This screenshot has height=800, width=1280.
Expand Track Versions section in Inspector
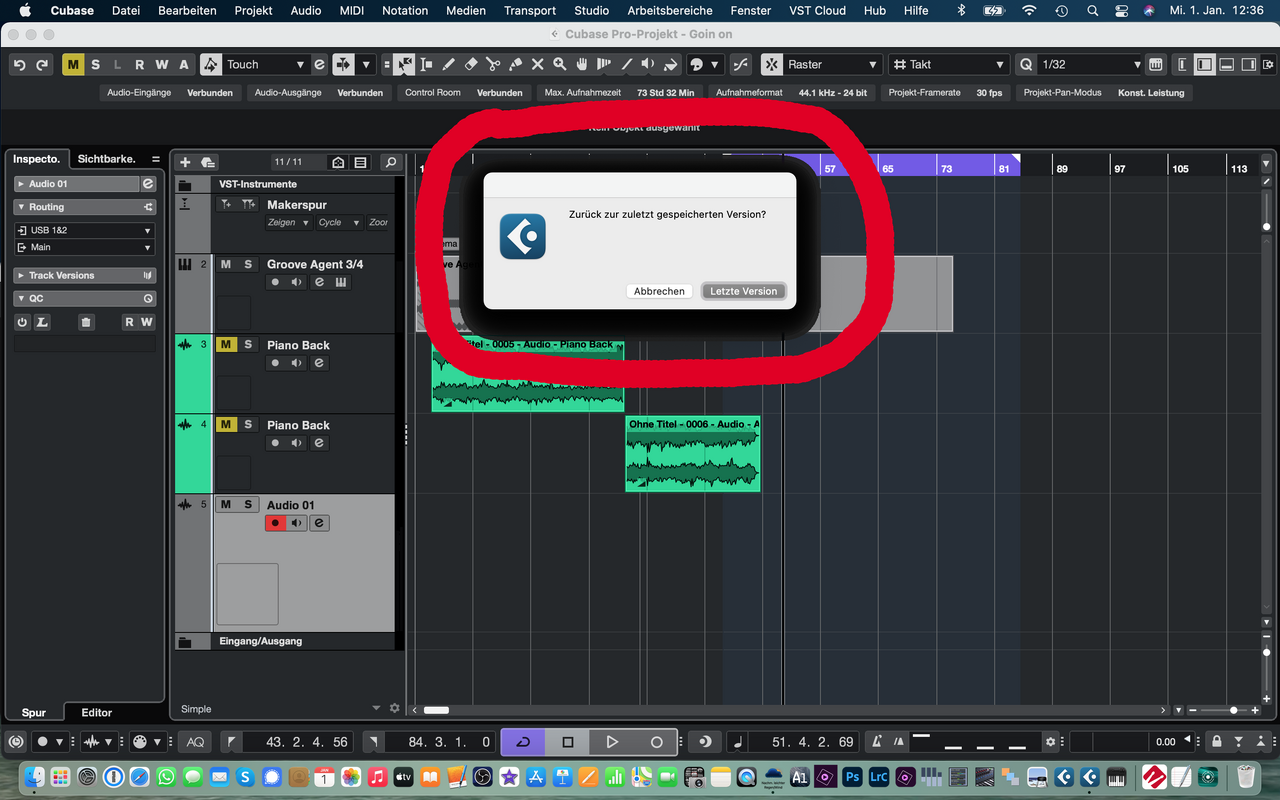point(85,275)
